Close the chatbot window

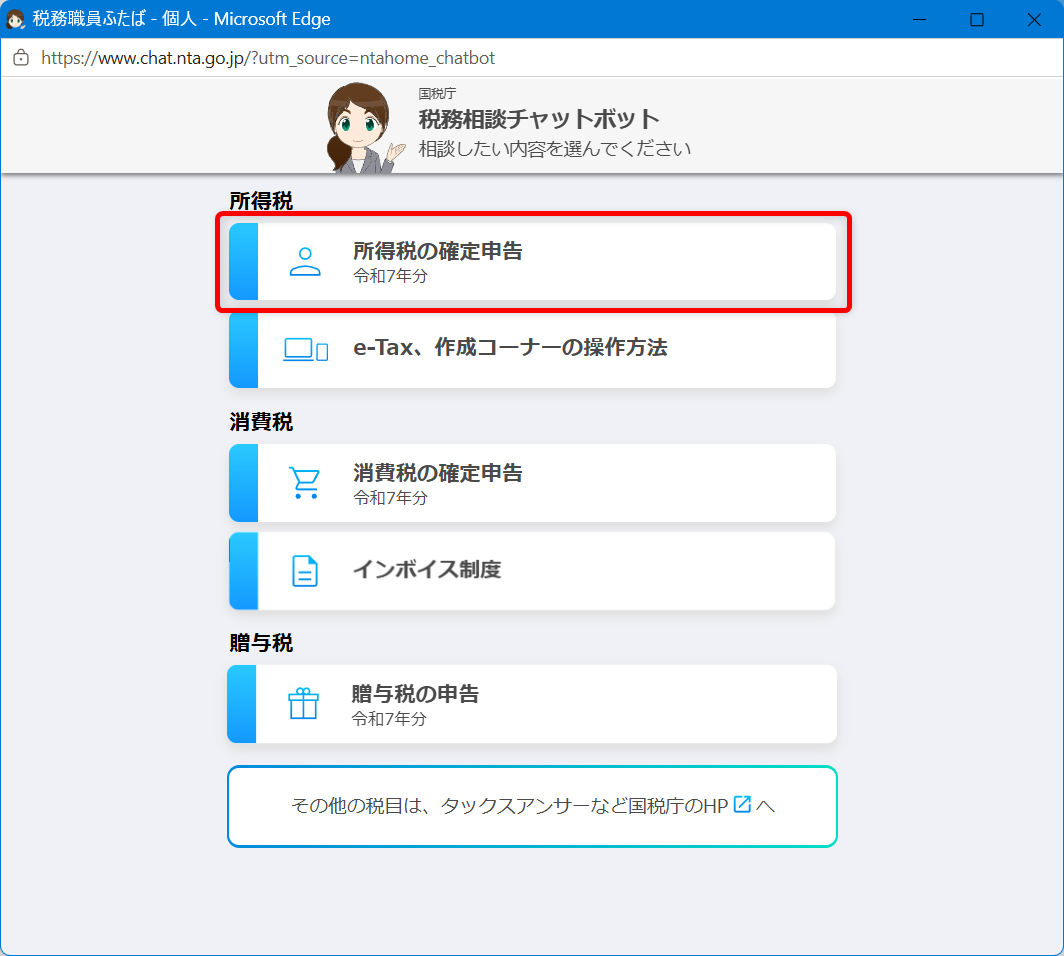1034,19
